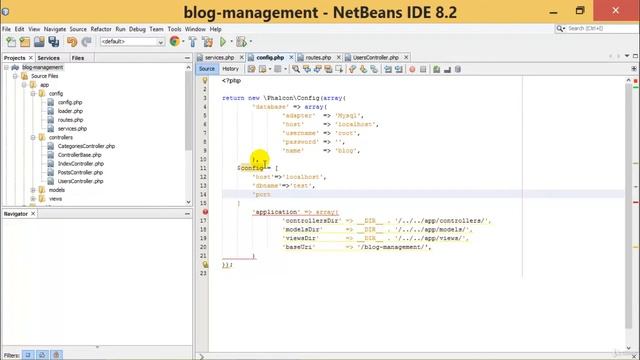The image size is (640, 360).
Task: Collapse the blog-management project node
Action: point(6,67)
